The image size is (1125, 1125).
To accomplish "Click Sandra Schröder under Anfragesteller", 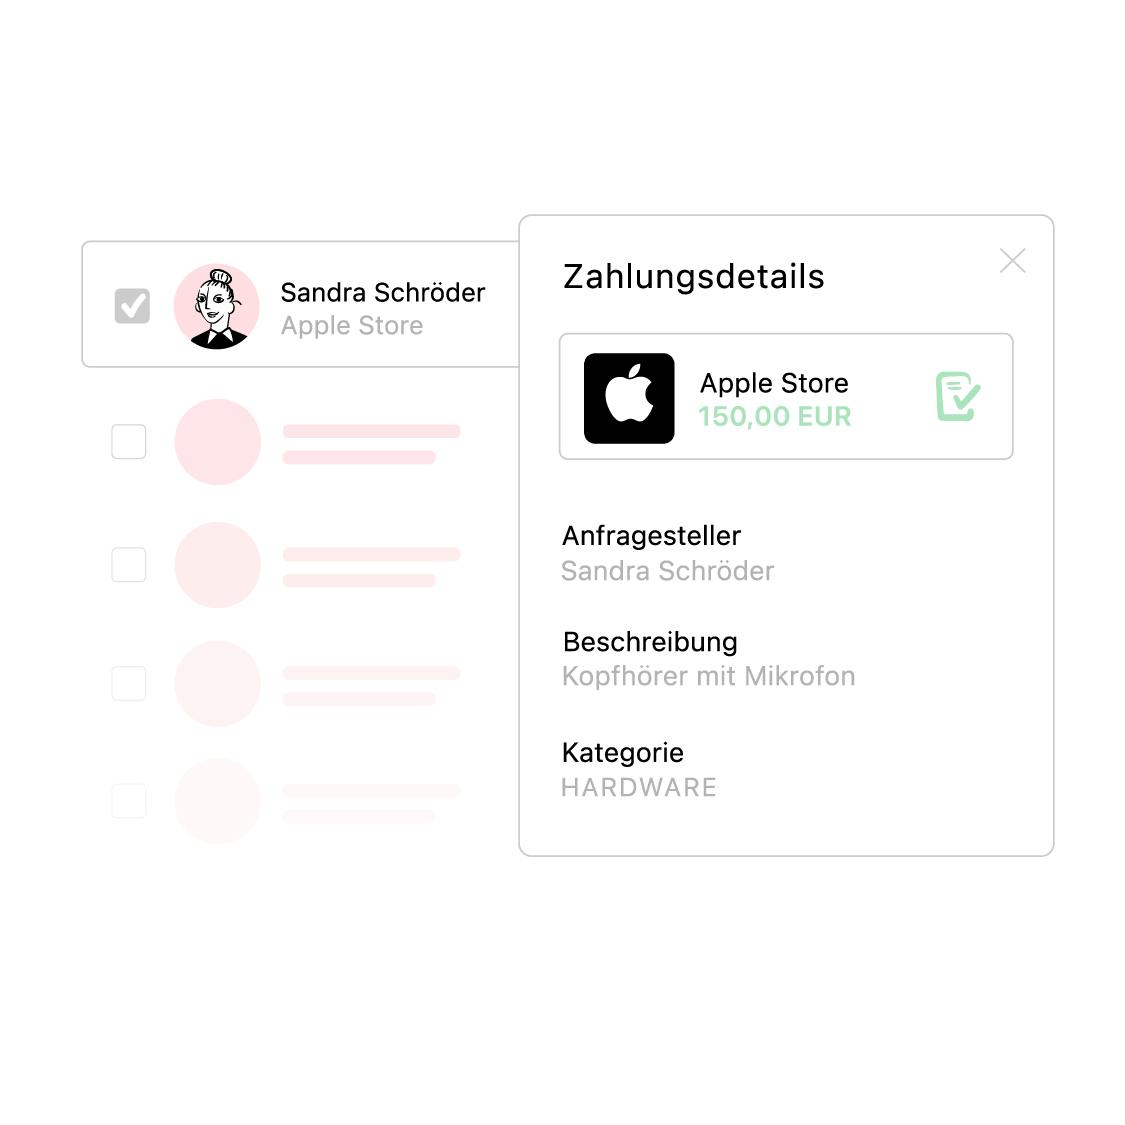I will pos(667,571).
